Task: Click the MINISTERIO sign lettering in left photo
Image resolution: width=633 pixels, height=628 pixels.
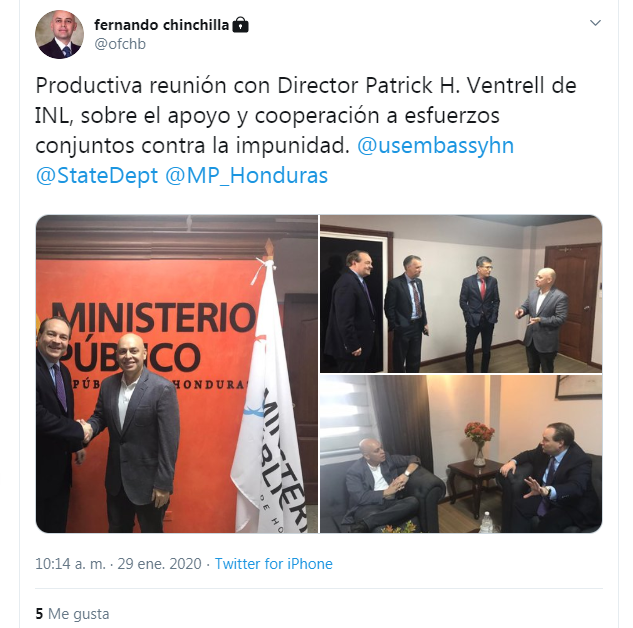Action: pos(153,318)
